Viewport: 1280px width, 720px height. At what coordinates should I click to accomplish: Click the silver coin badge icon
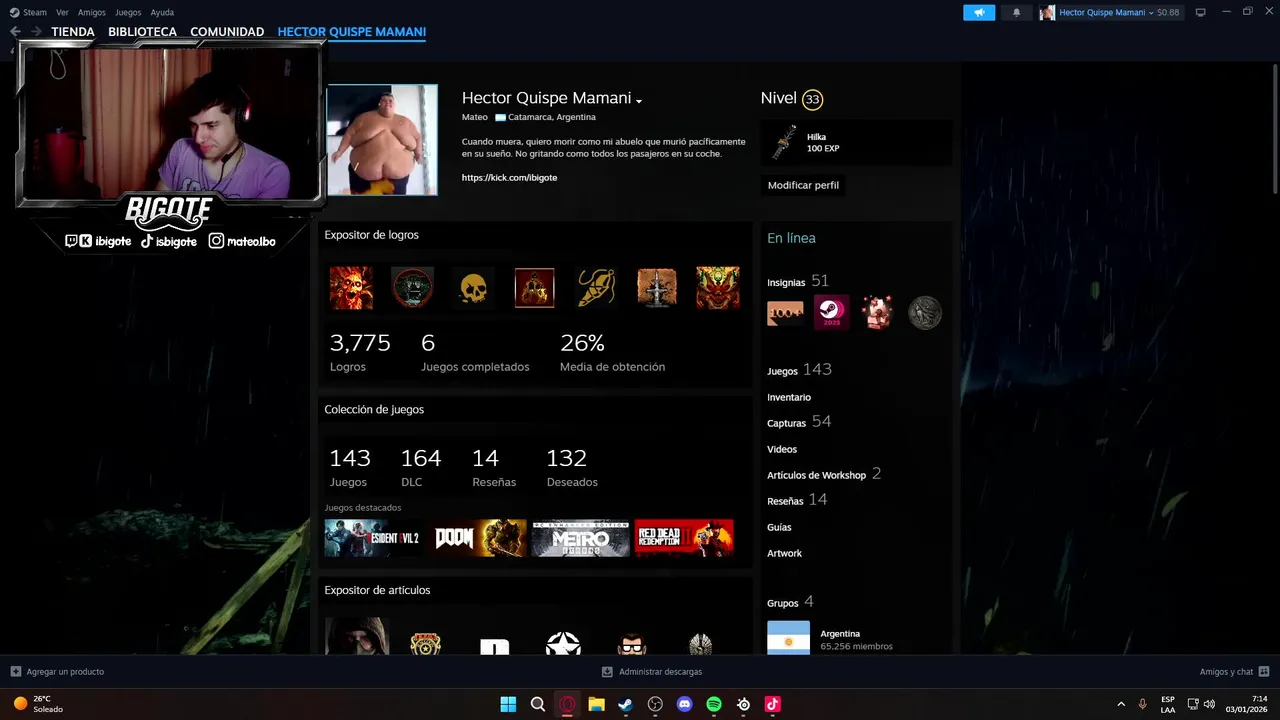click(x=925, y=313)
